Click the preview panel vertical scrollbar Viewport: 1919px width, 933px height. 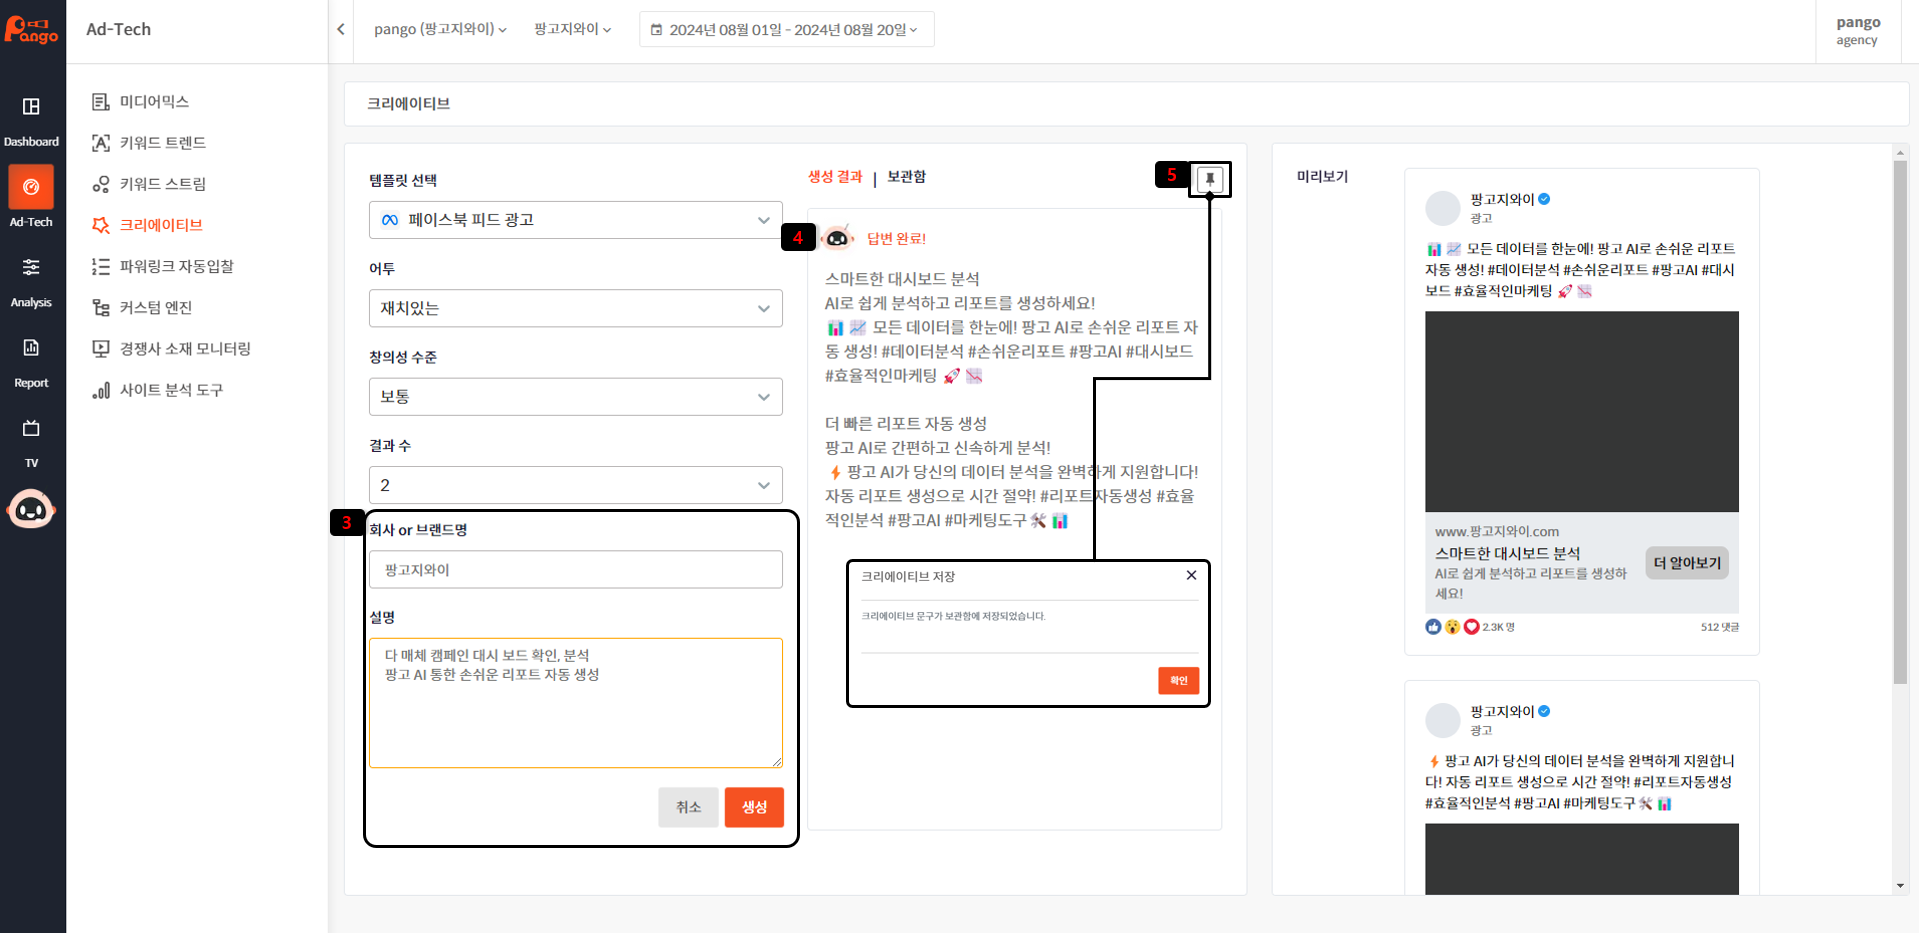[x=1900, y=422]
